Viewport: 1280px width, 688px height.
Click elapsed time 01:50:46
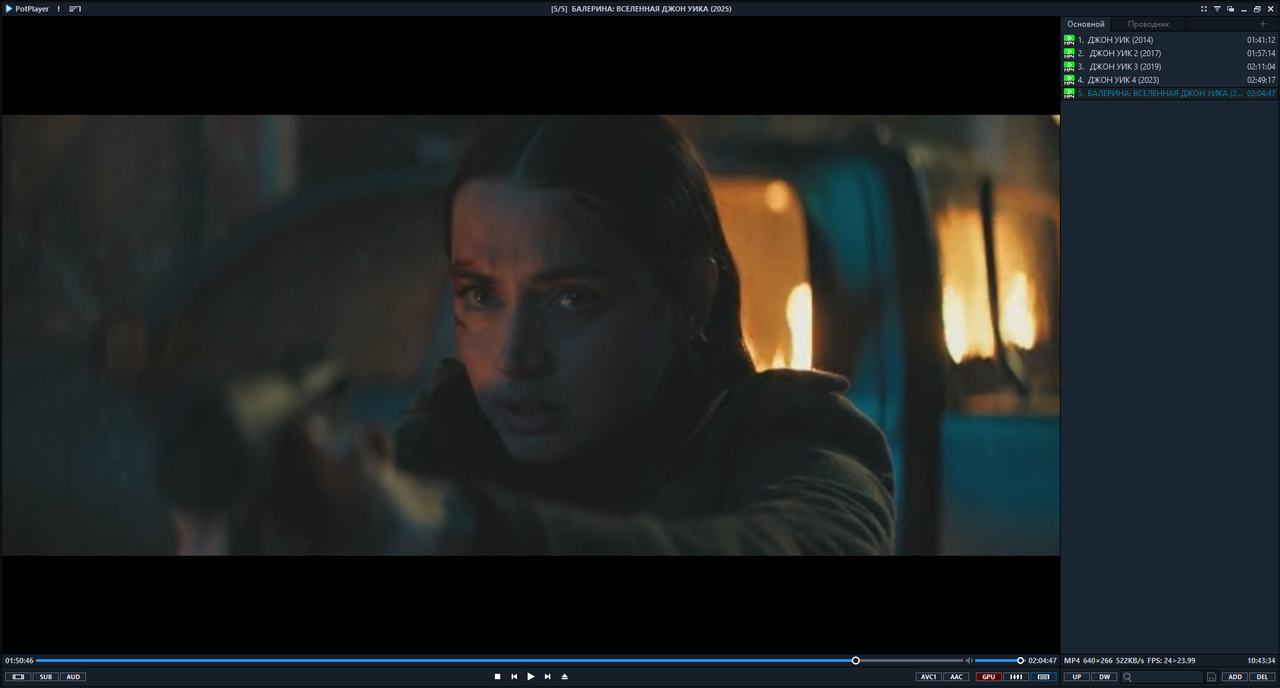19,660
